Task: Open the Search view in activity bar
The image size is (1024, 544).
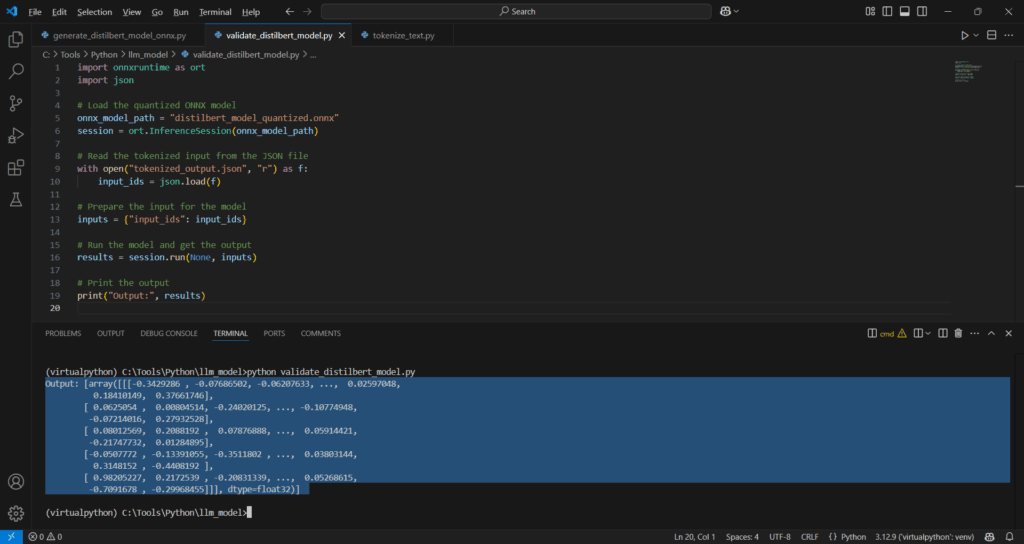Action: (16, 71)
